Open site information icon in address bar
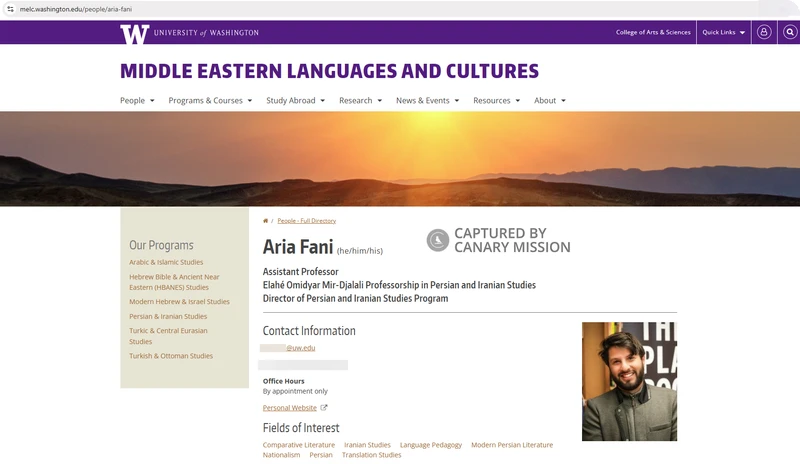Image resolution: width=800 pixels, height=464 pixels. (10, 8)
